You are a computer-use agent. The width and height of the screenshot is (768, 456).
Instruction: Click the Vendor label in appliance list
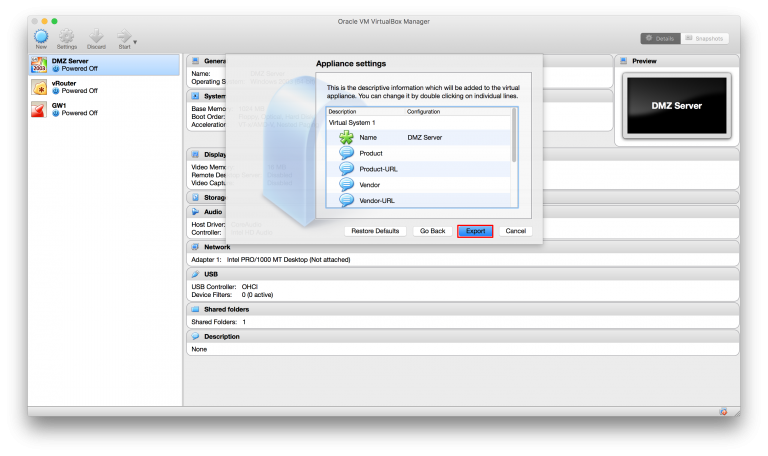click(x=369, y=185)
